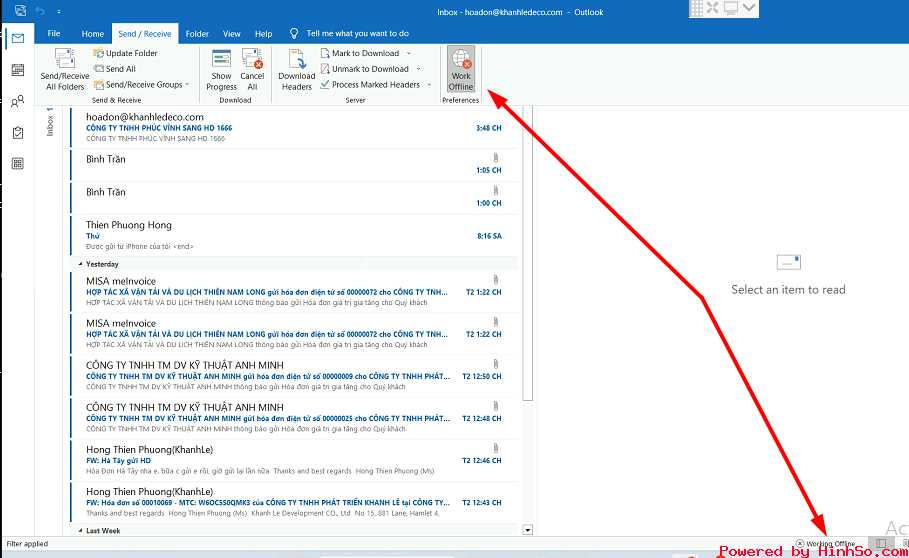Click grid icon in top overlay toolbar

tap(697, 8)
